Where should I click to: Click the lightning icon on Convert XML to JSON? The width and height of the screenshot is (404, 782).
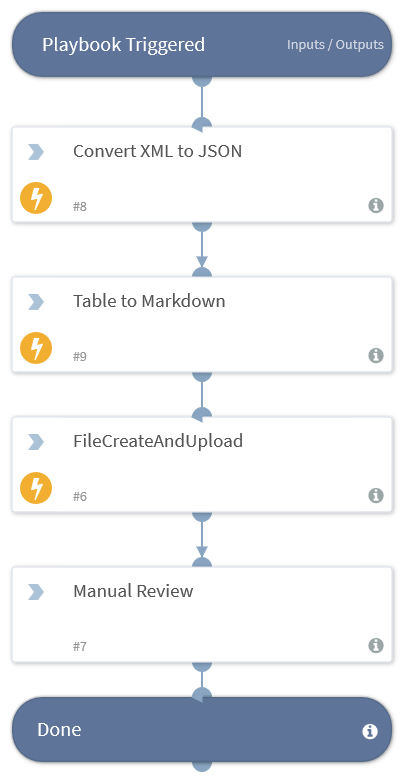click(x=36, y=198)
